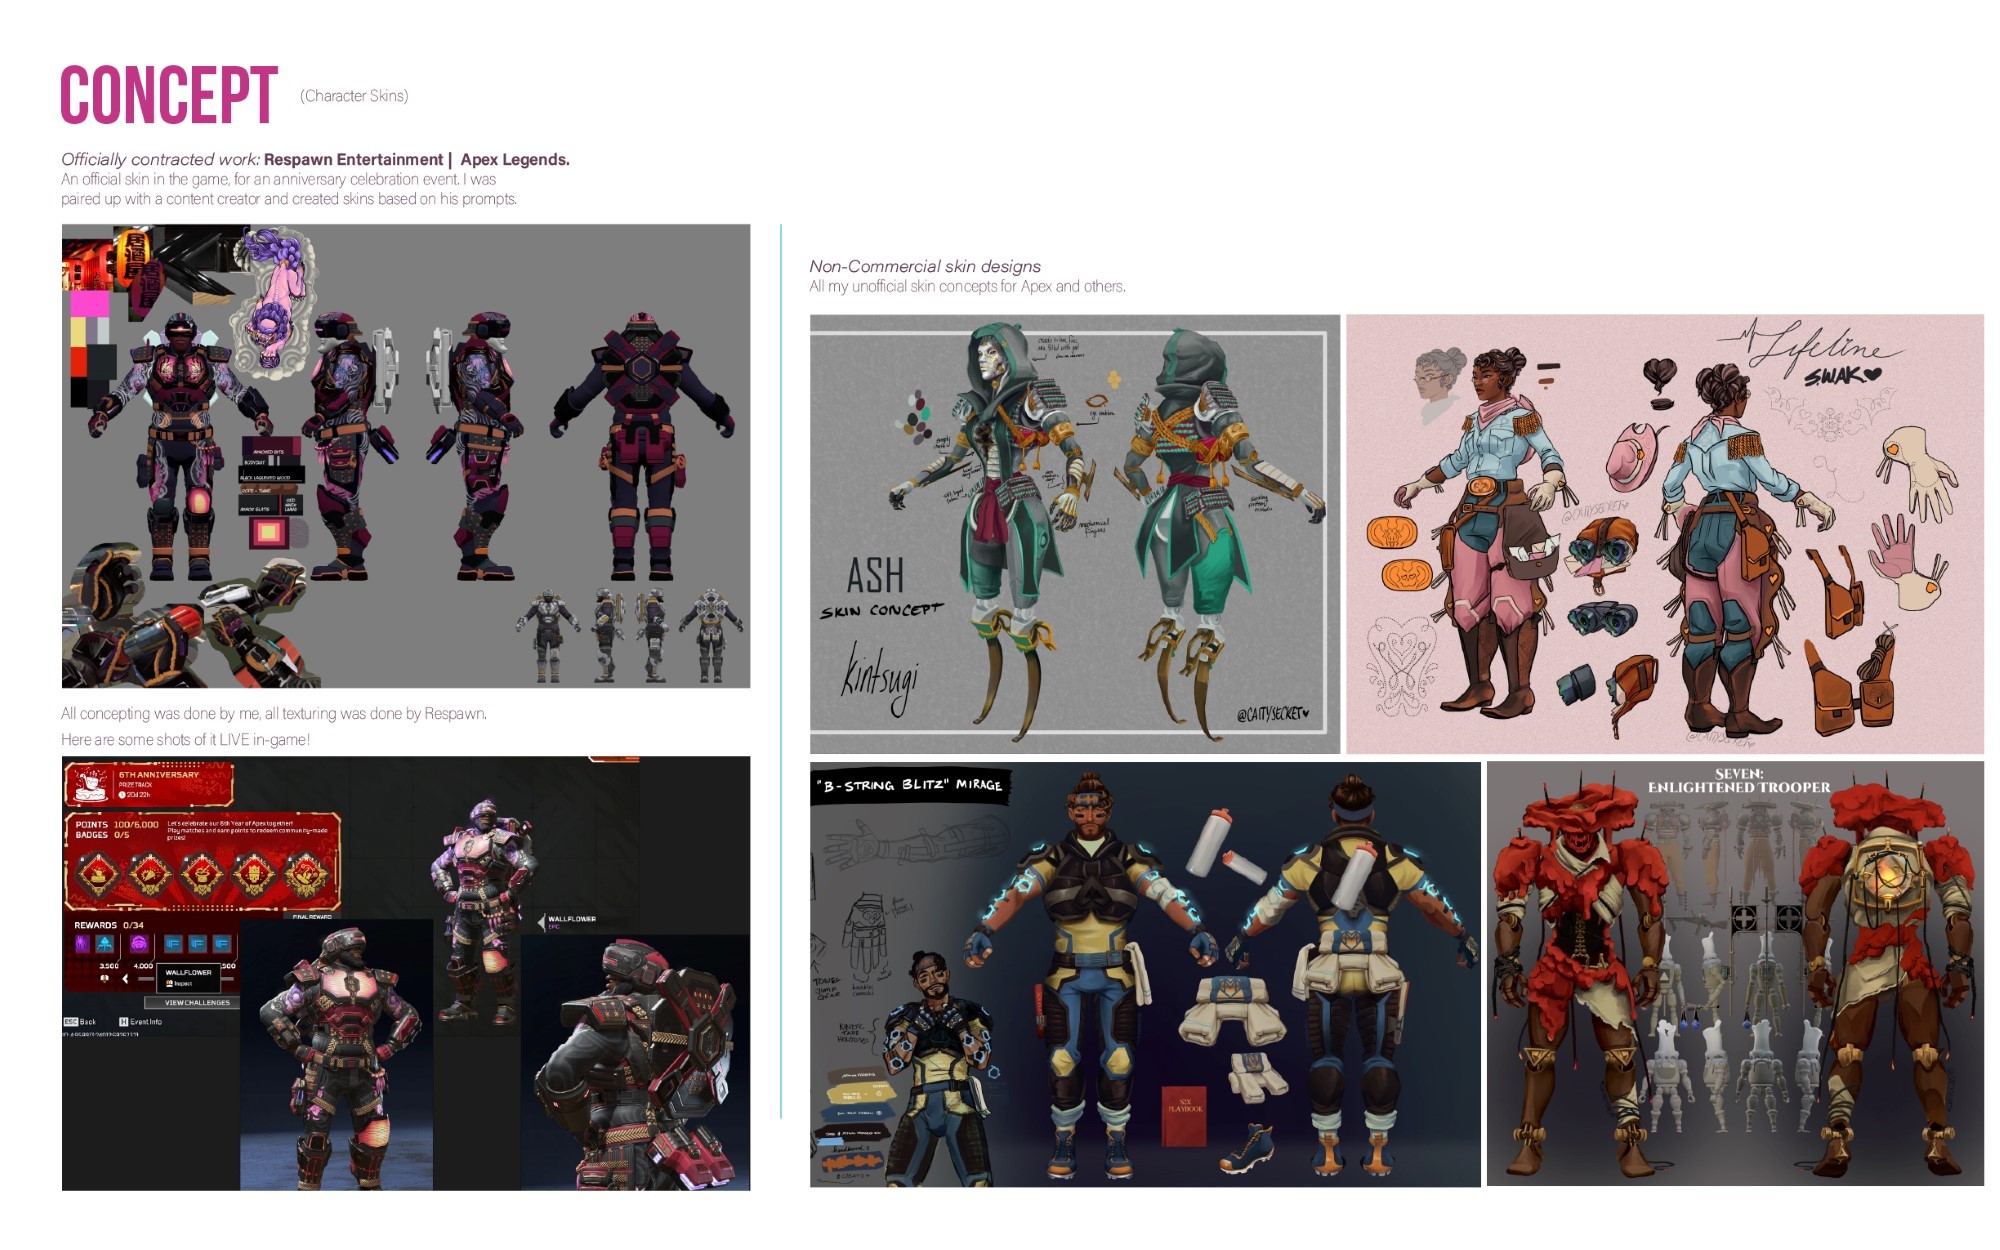
Task: Click the second anniversary badge (party horn)
Action: tap(150, 873)
